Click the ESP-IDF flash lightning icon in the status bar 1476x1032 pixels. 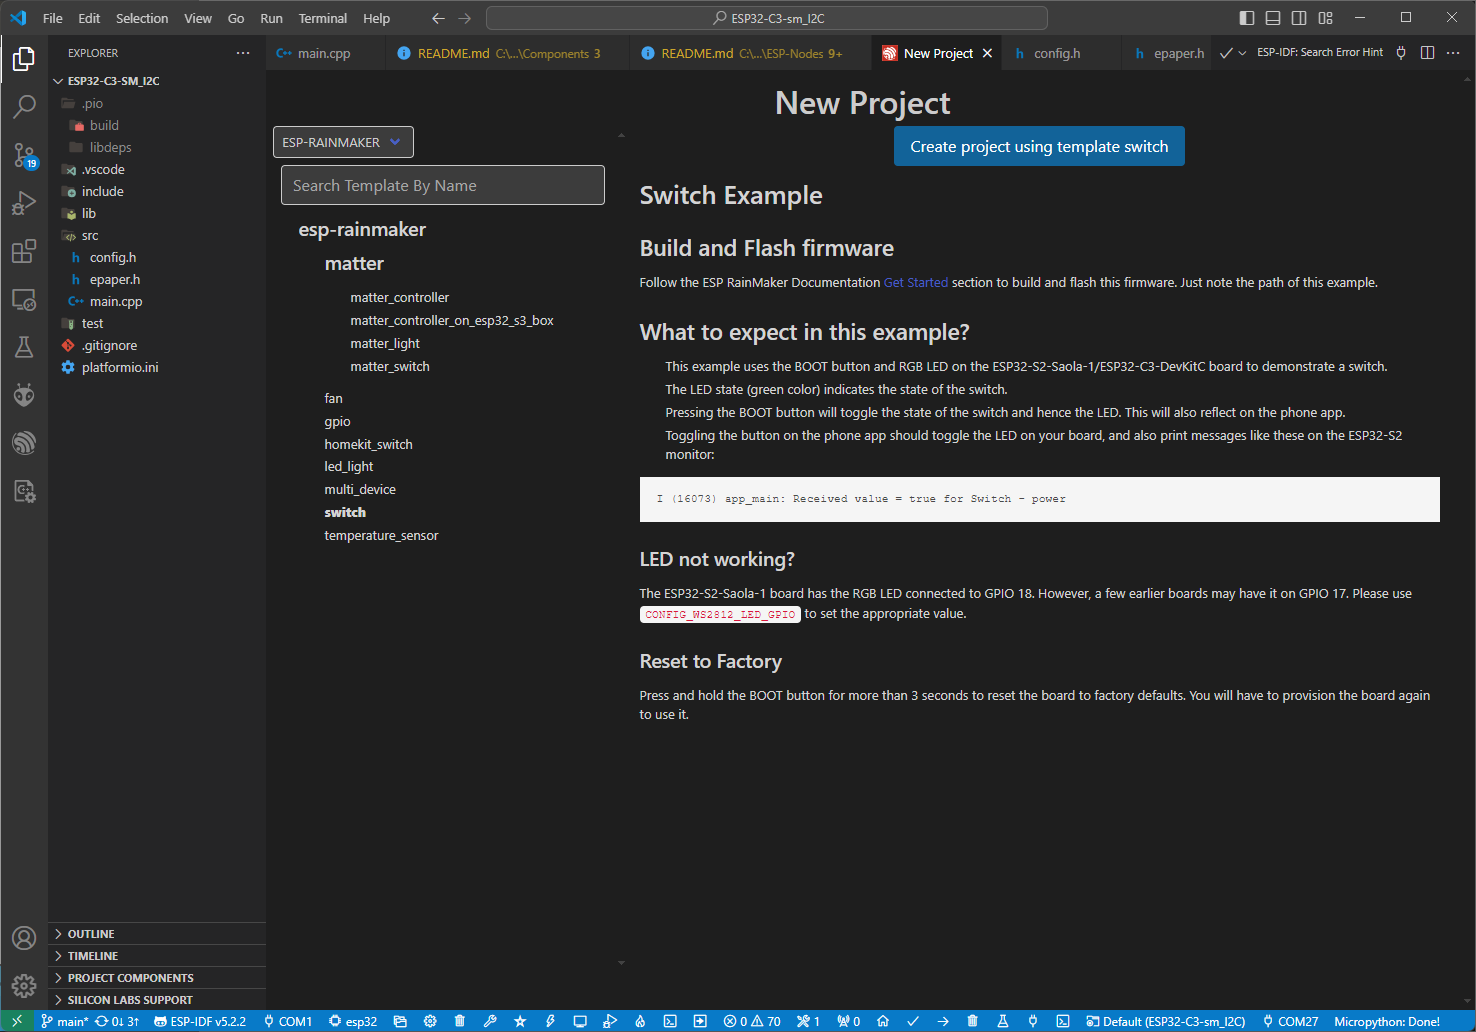coord(550,1021)
